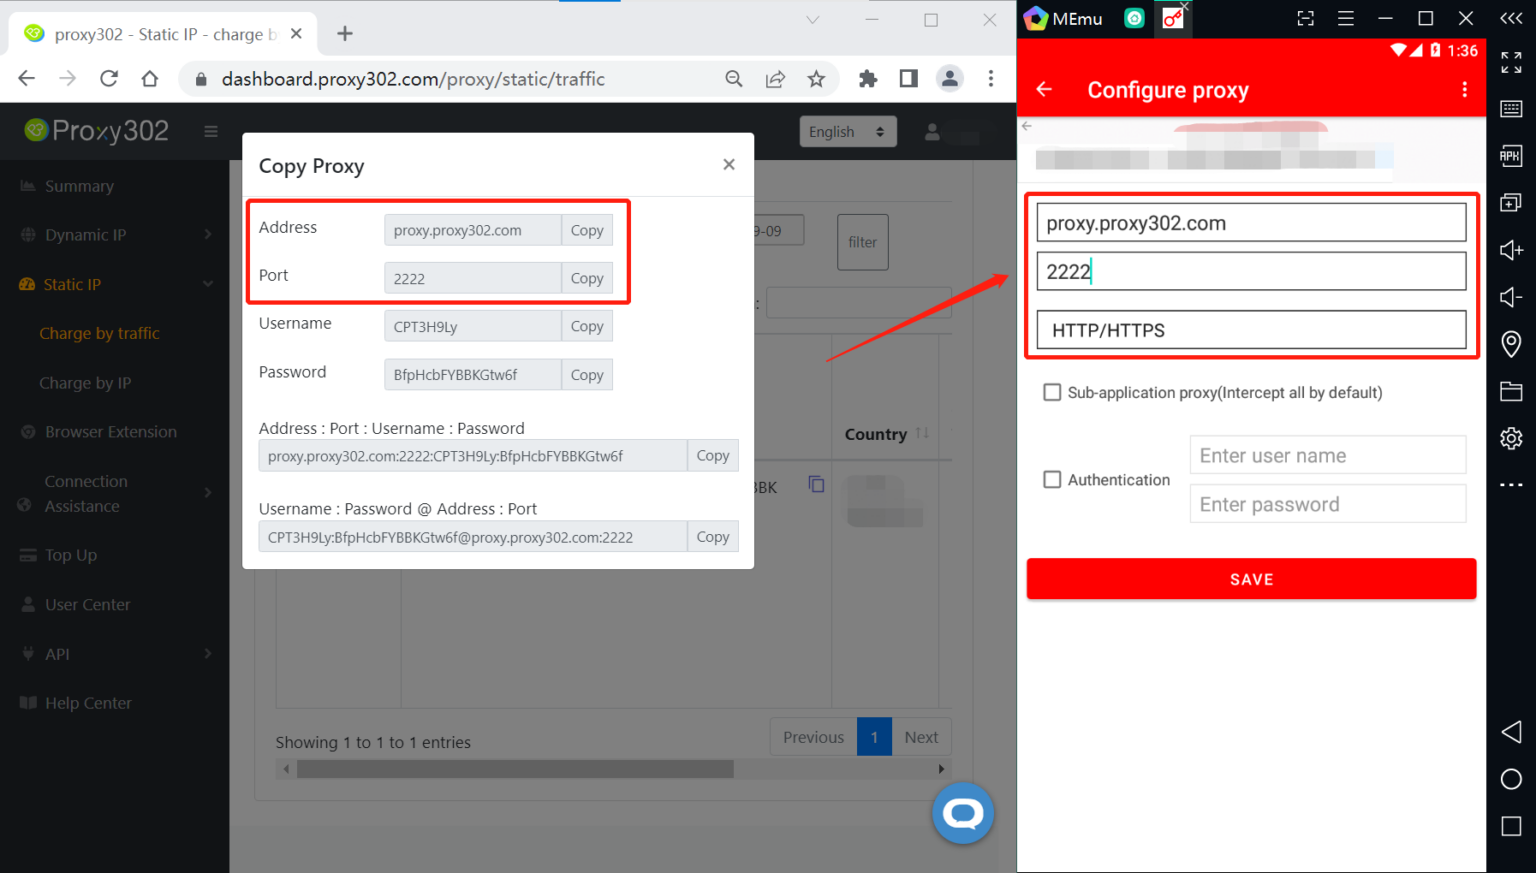Open the Chrome three-dot menu
The height and width of the screenshot is (873, 1536).
(991, 79)
